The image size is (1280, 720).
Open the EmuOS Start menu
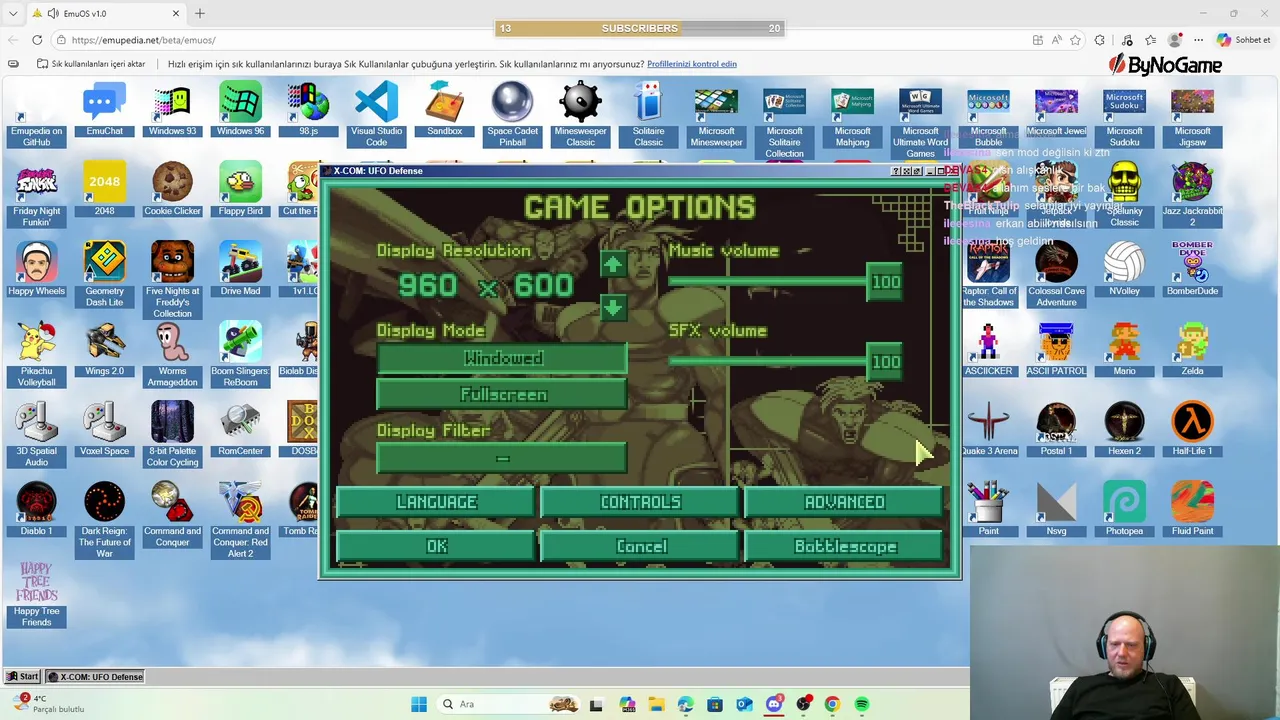coord(22,677)
